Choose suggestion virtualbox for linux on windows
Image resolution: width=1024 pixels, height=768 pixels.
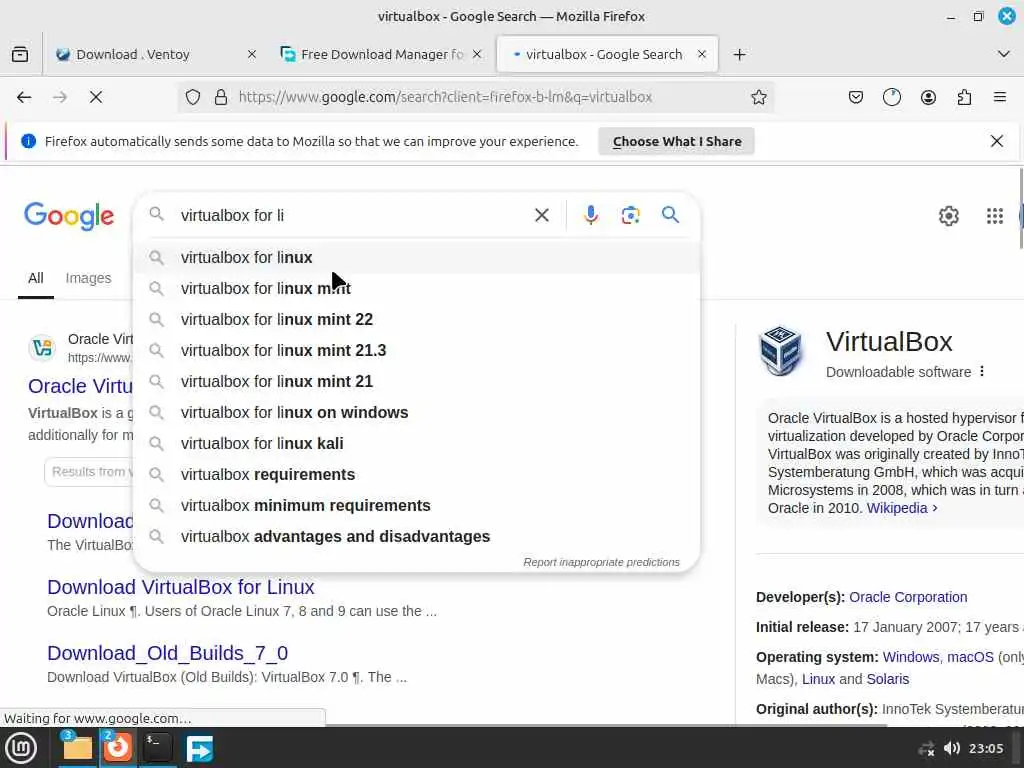417,413
